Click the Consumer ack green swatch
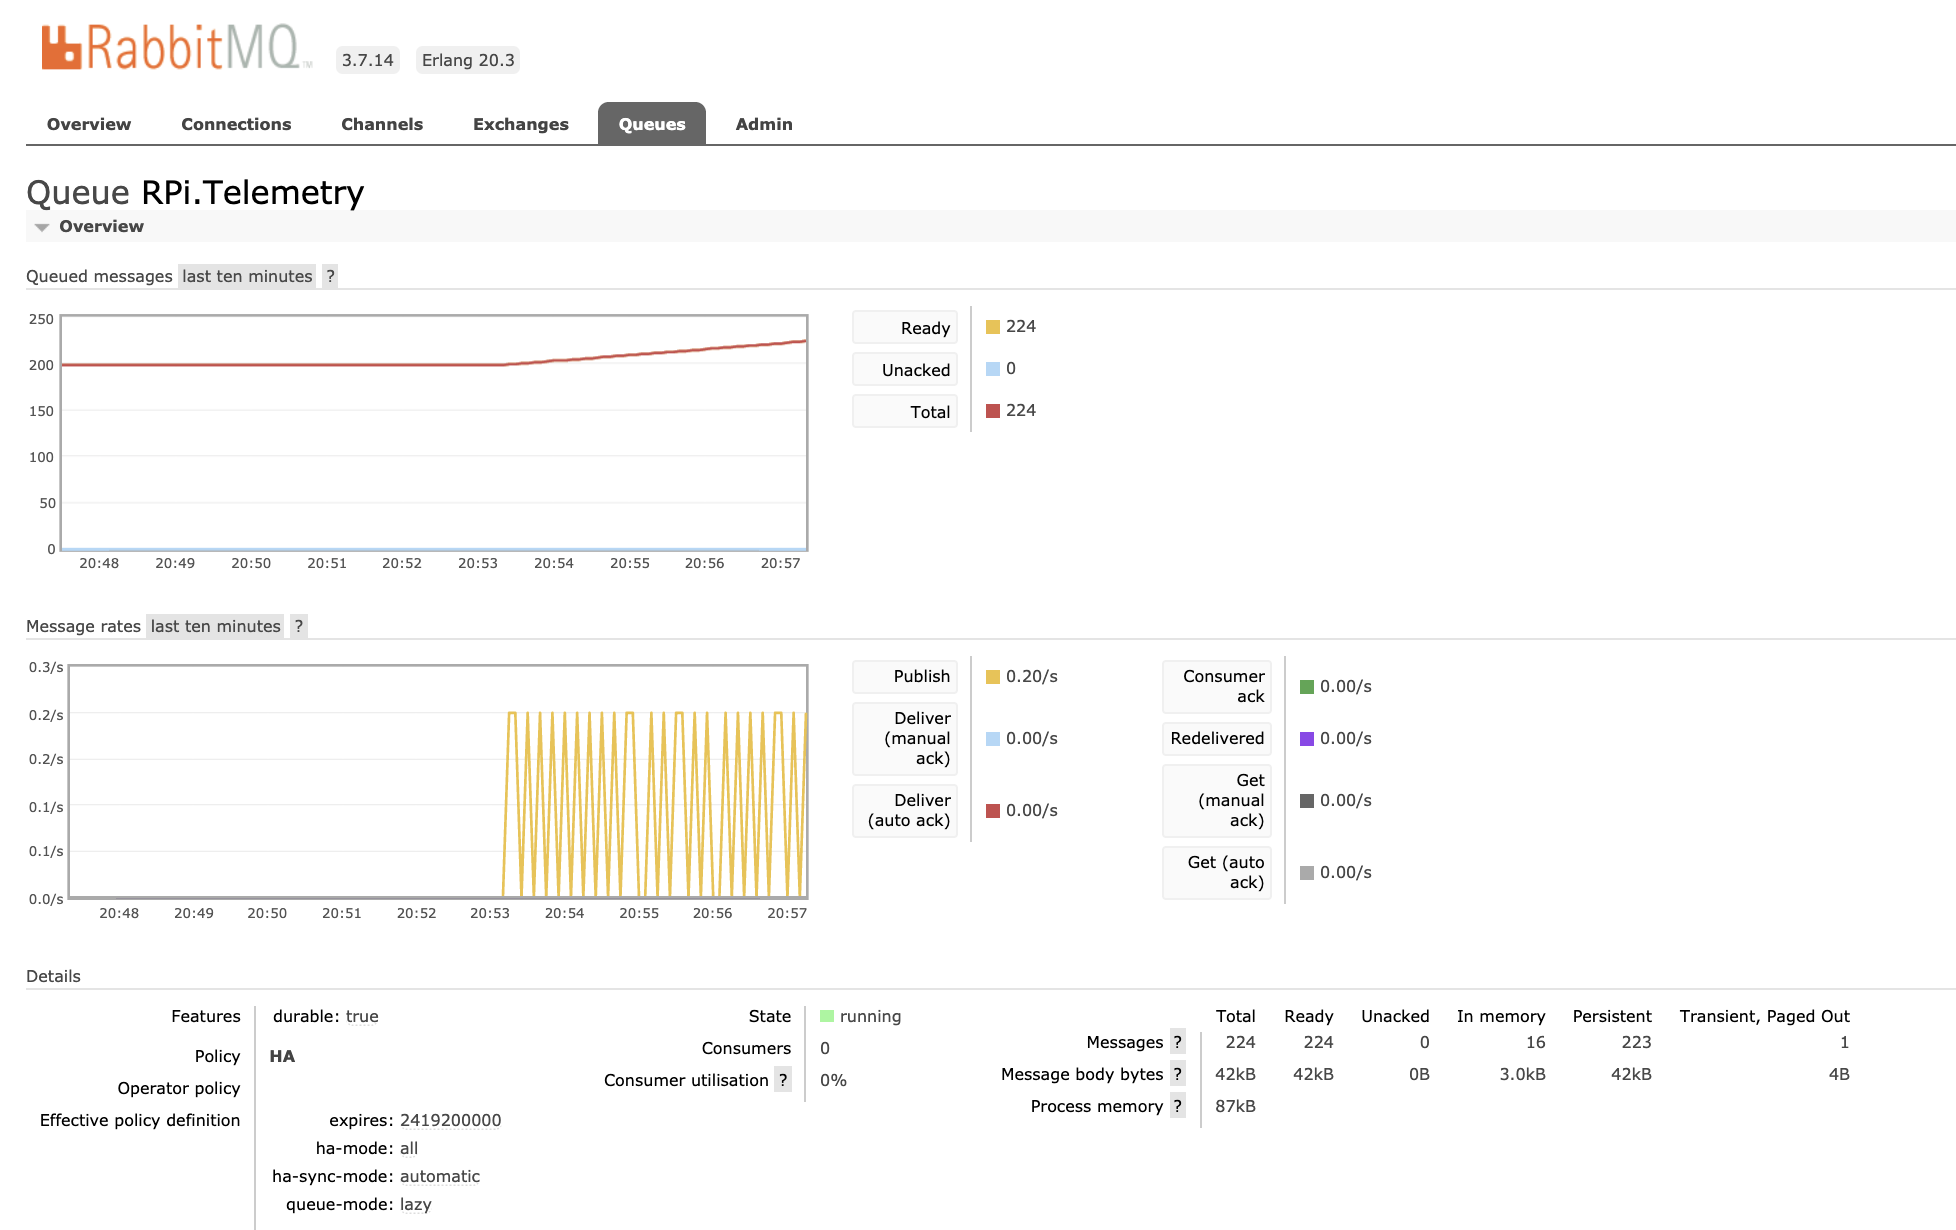1956x1230 pixels. pos(1307,687)
